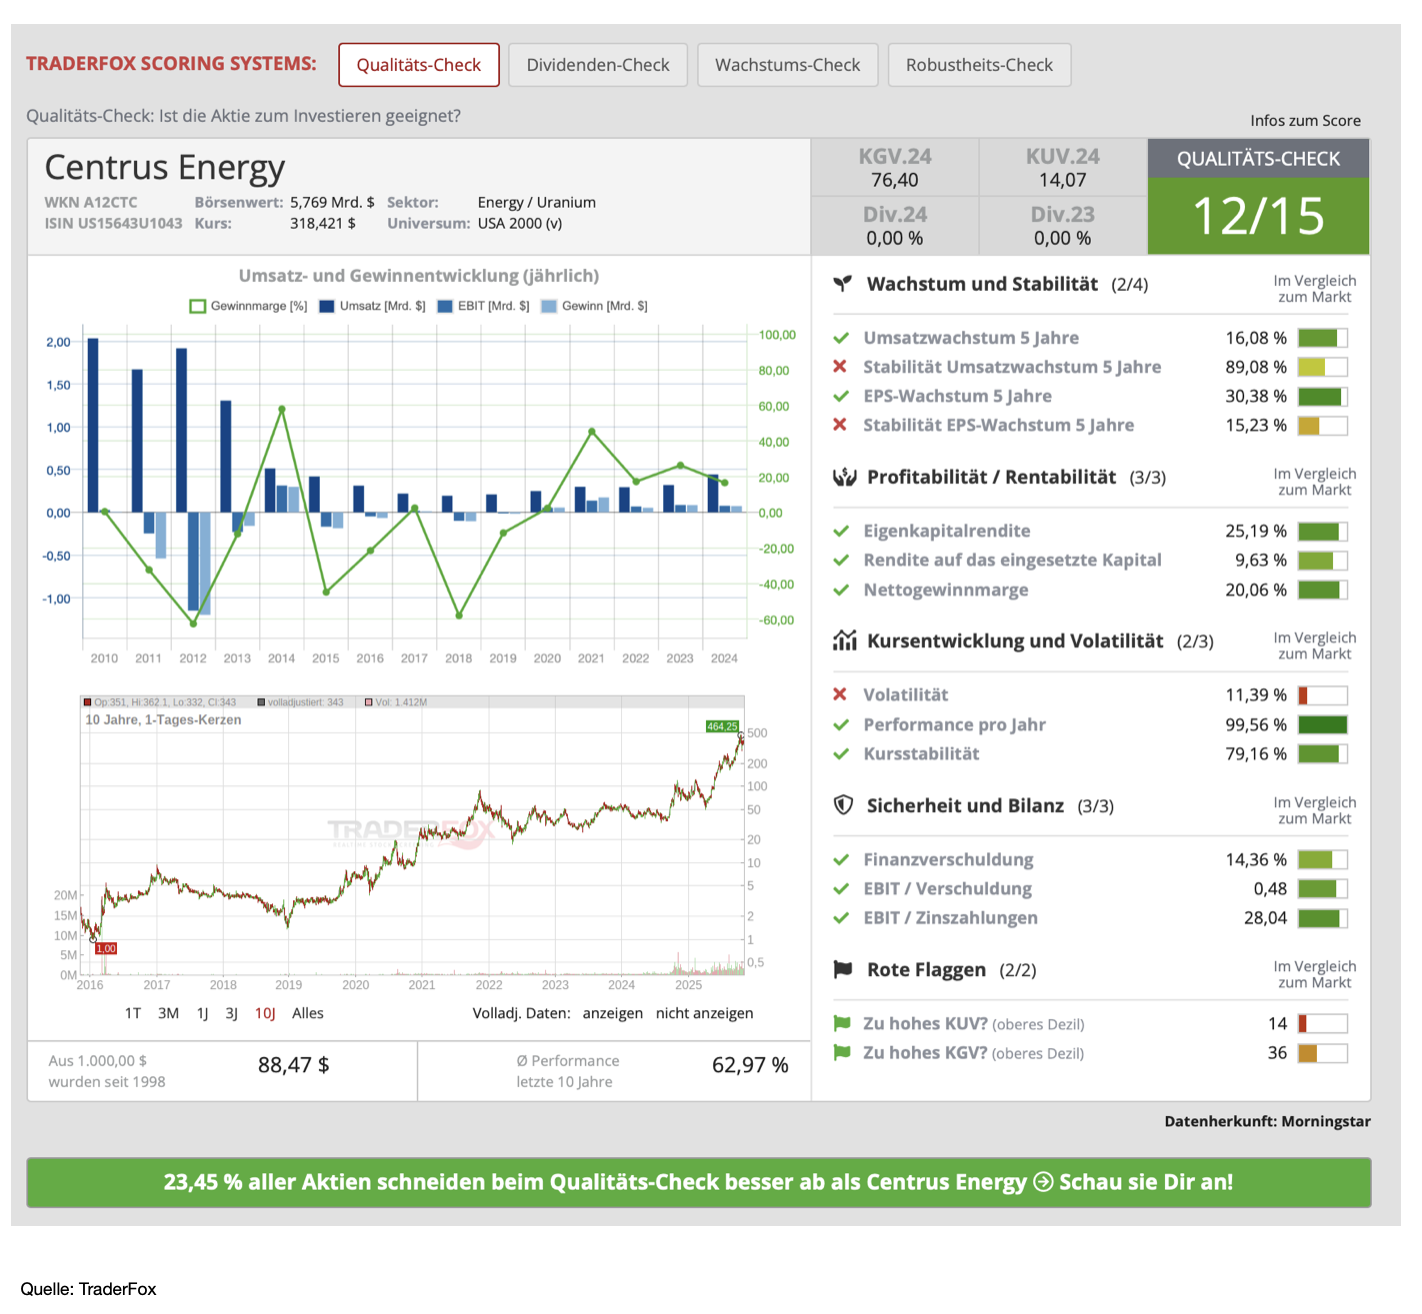Screen dimensions: 1422x1314
Task: Toggle the Gewinnmarge [%] legend entry
Action: [x=248, y=306]
